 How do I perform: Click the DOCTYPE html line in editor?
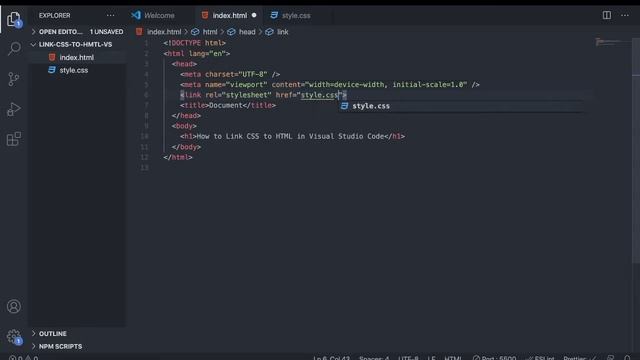pyautogui.click(x=195, y=43)
